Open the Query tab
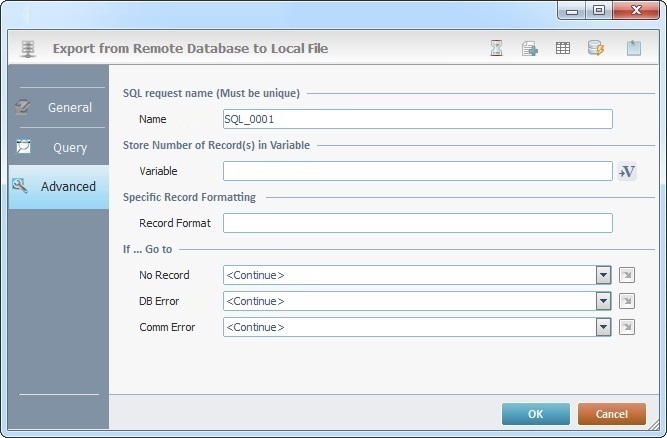Image resolution: width=667 pixels, height=438 pixels. [x=58, y=147]
